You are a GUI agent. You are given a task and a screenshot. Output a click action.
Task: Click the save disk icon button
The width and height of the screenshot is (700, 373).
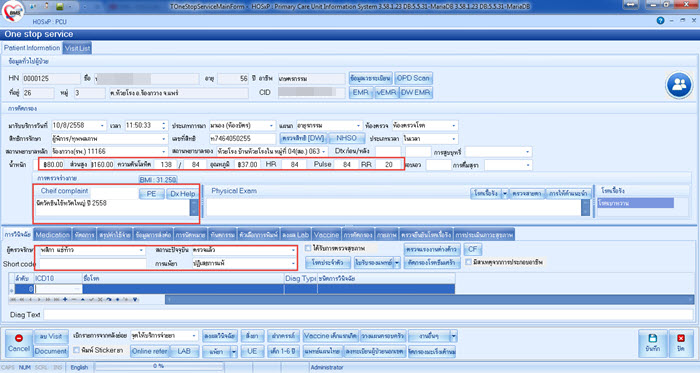(652, 343)
